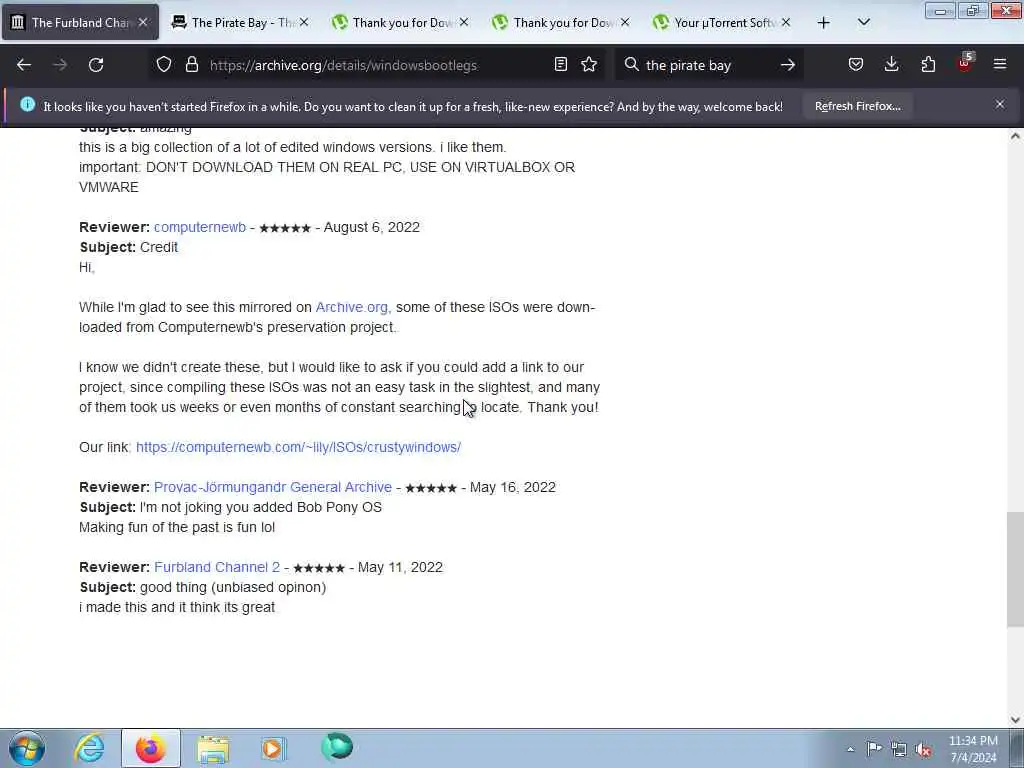Dismiss the Firefox notification bar
Screen dimensions: 1024x768
click(1000, 104)
